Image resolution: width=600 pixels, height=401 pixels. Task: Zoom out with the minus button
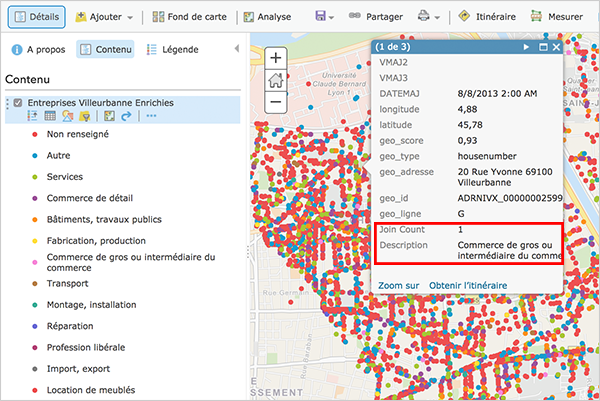coord(276,102)
